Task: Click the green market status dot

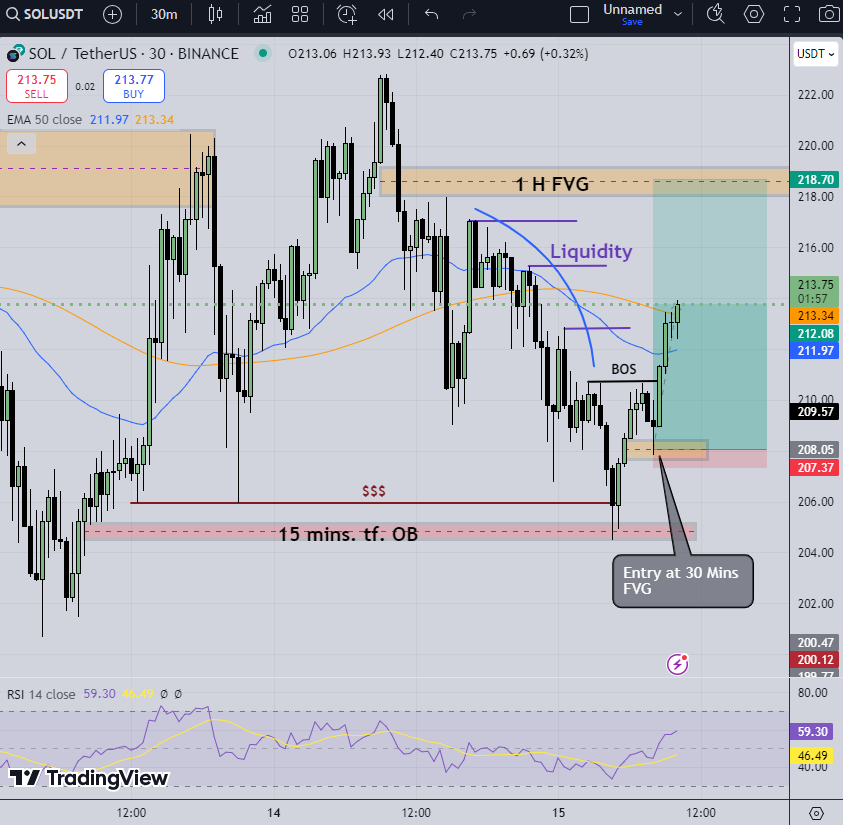Action: (x=263, y=53)
